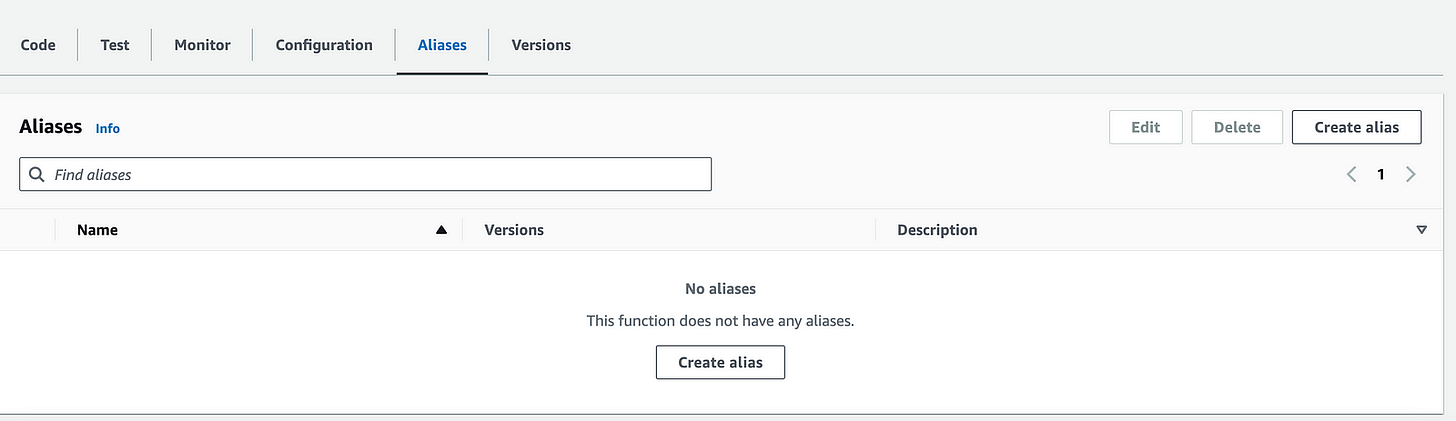Click Create alias button in header

(x=1357, y=127)
